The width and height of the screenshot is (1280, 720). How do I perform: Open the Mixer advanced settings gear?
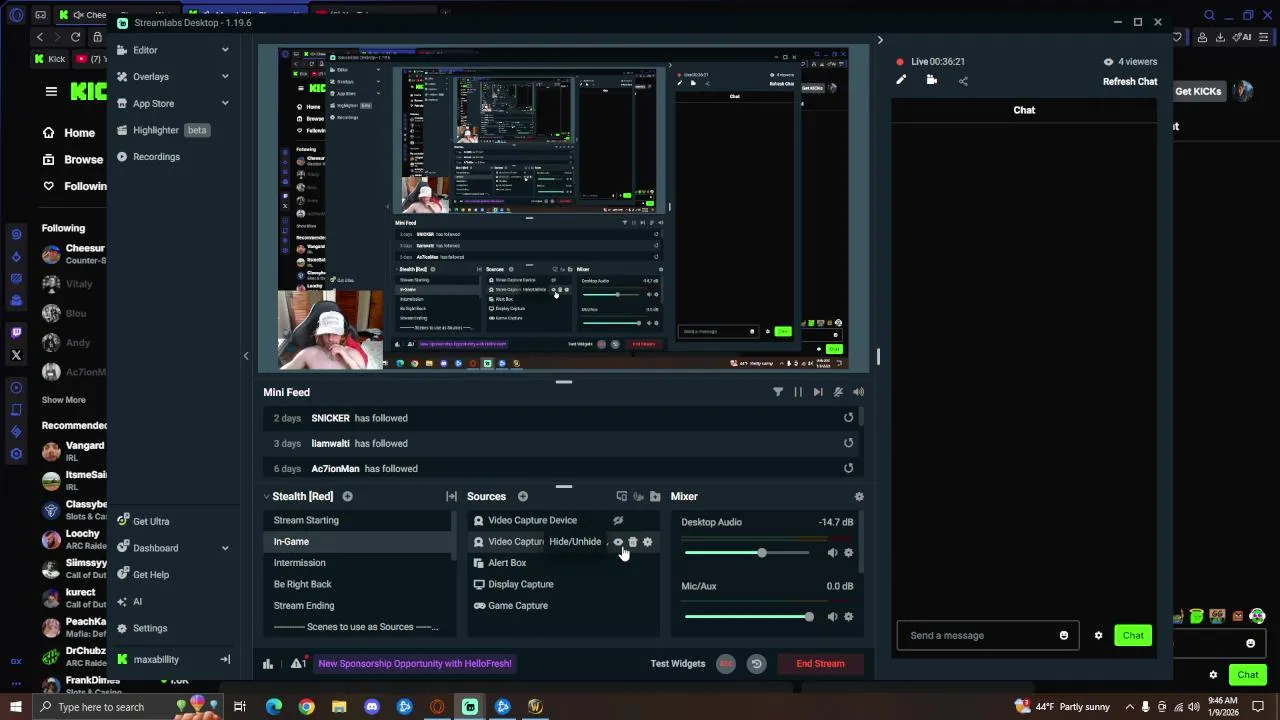[859, 496]
